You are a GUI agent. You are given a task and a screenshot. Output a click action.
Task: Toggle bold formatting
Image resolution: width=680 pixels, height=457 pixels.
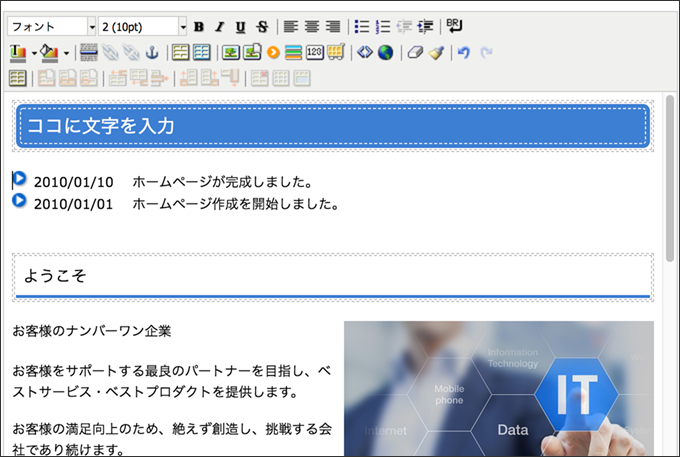(x=199, y=27)
